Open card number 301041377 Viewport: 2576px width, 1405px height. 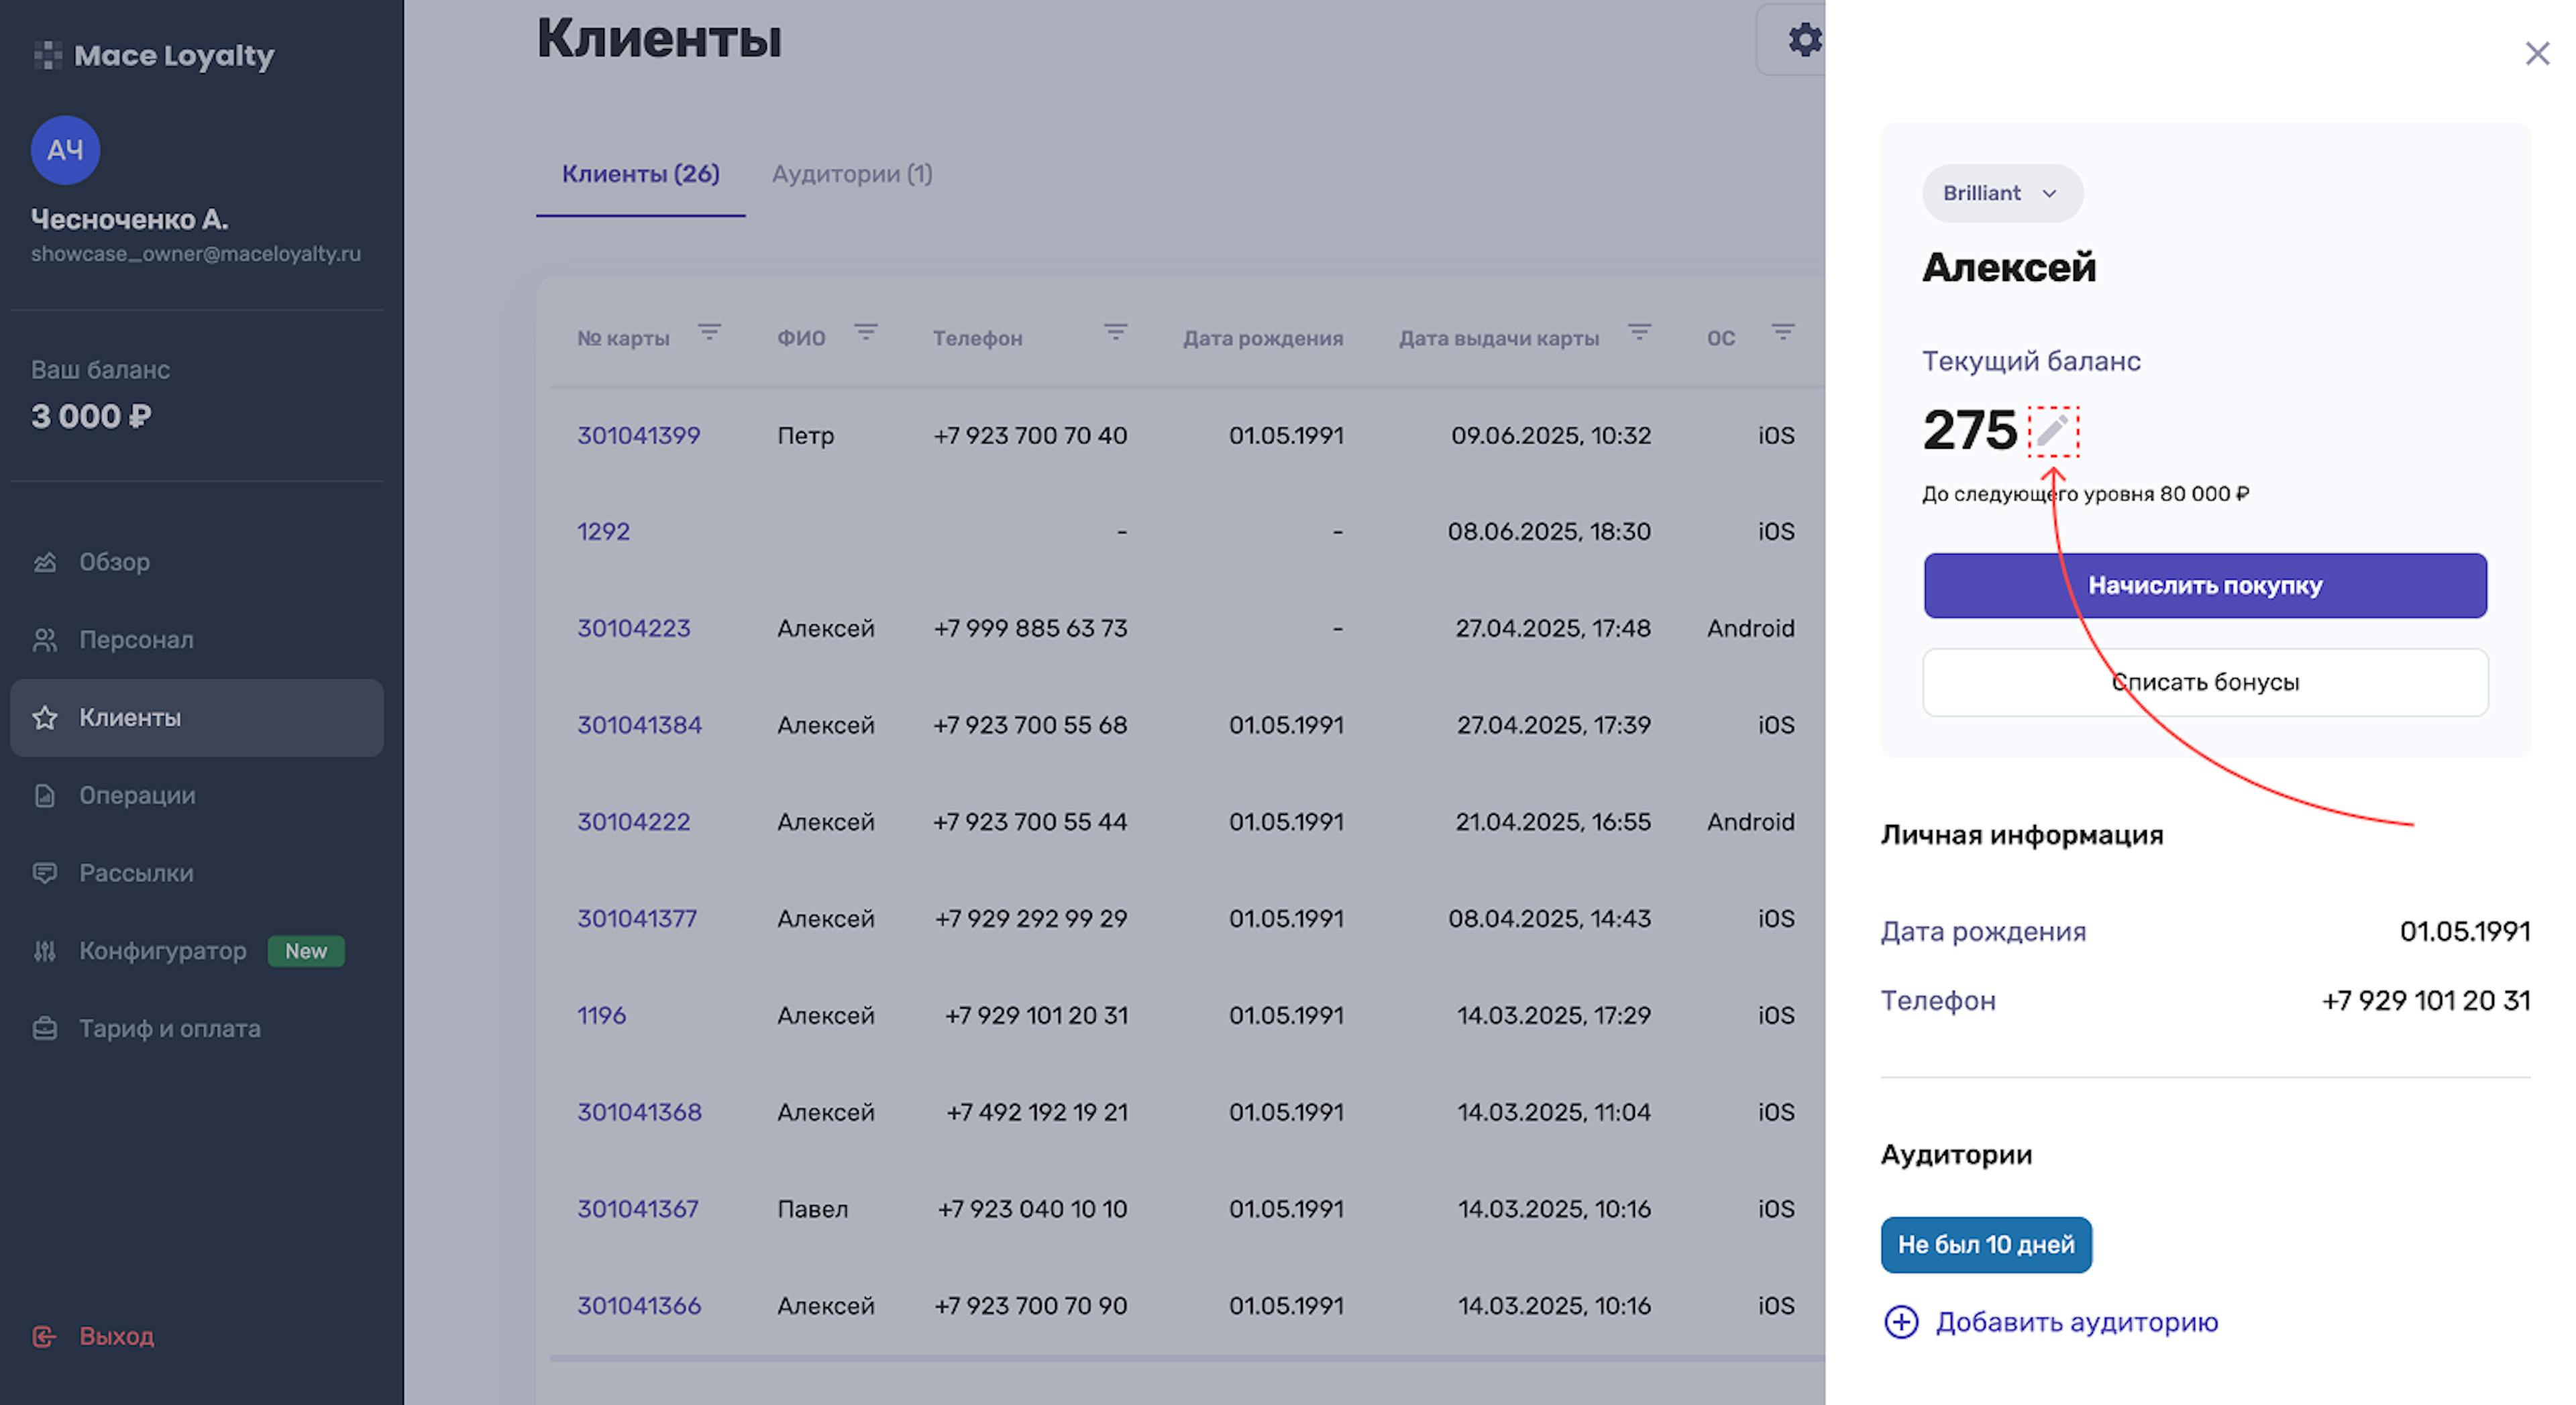(x=637, y=919)
